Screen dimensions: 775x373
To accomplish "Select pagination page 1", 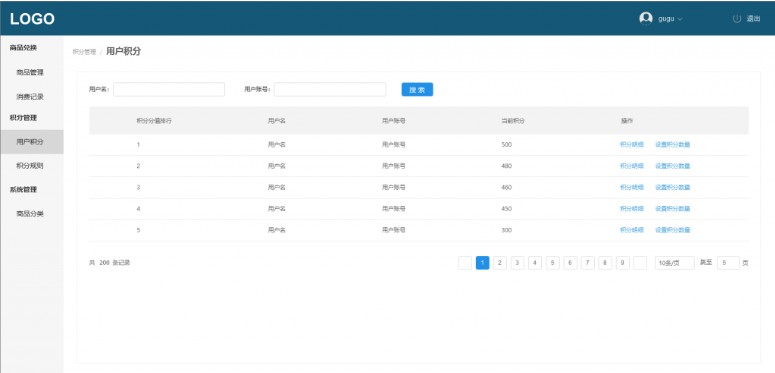I will (482, 263).
